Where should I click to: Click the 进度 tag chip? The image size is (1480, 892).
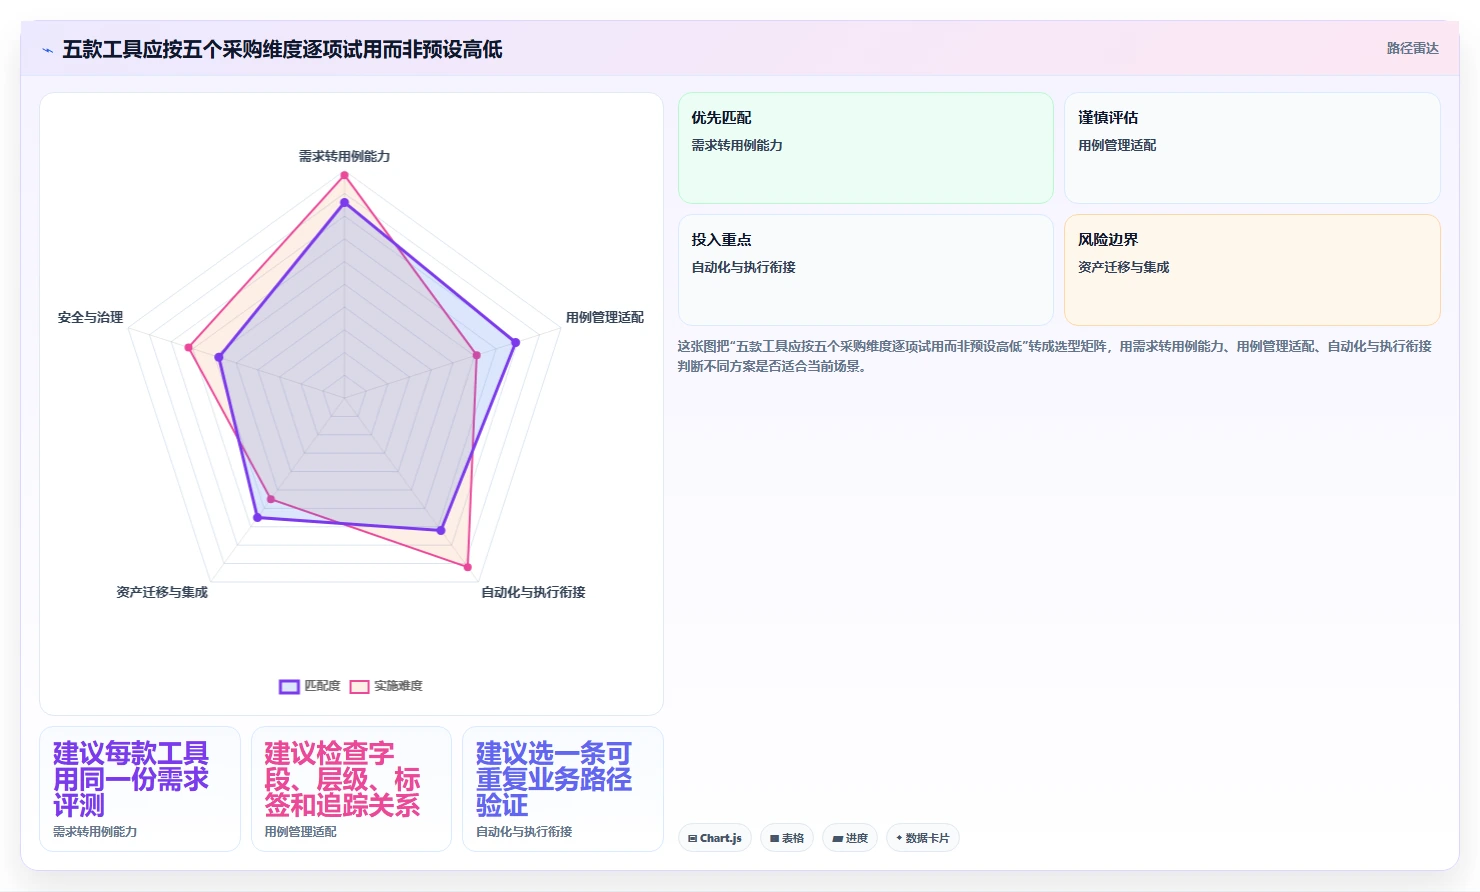coord(850,838)
